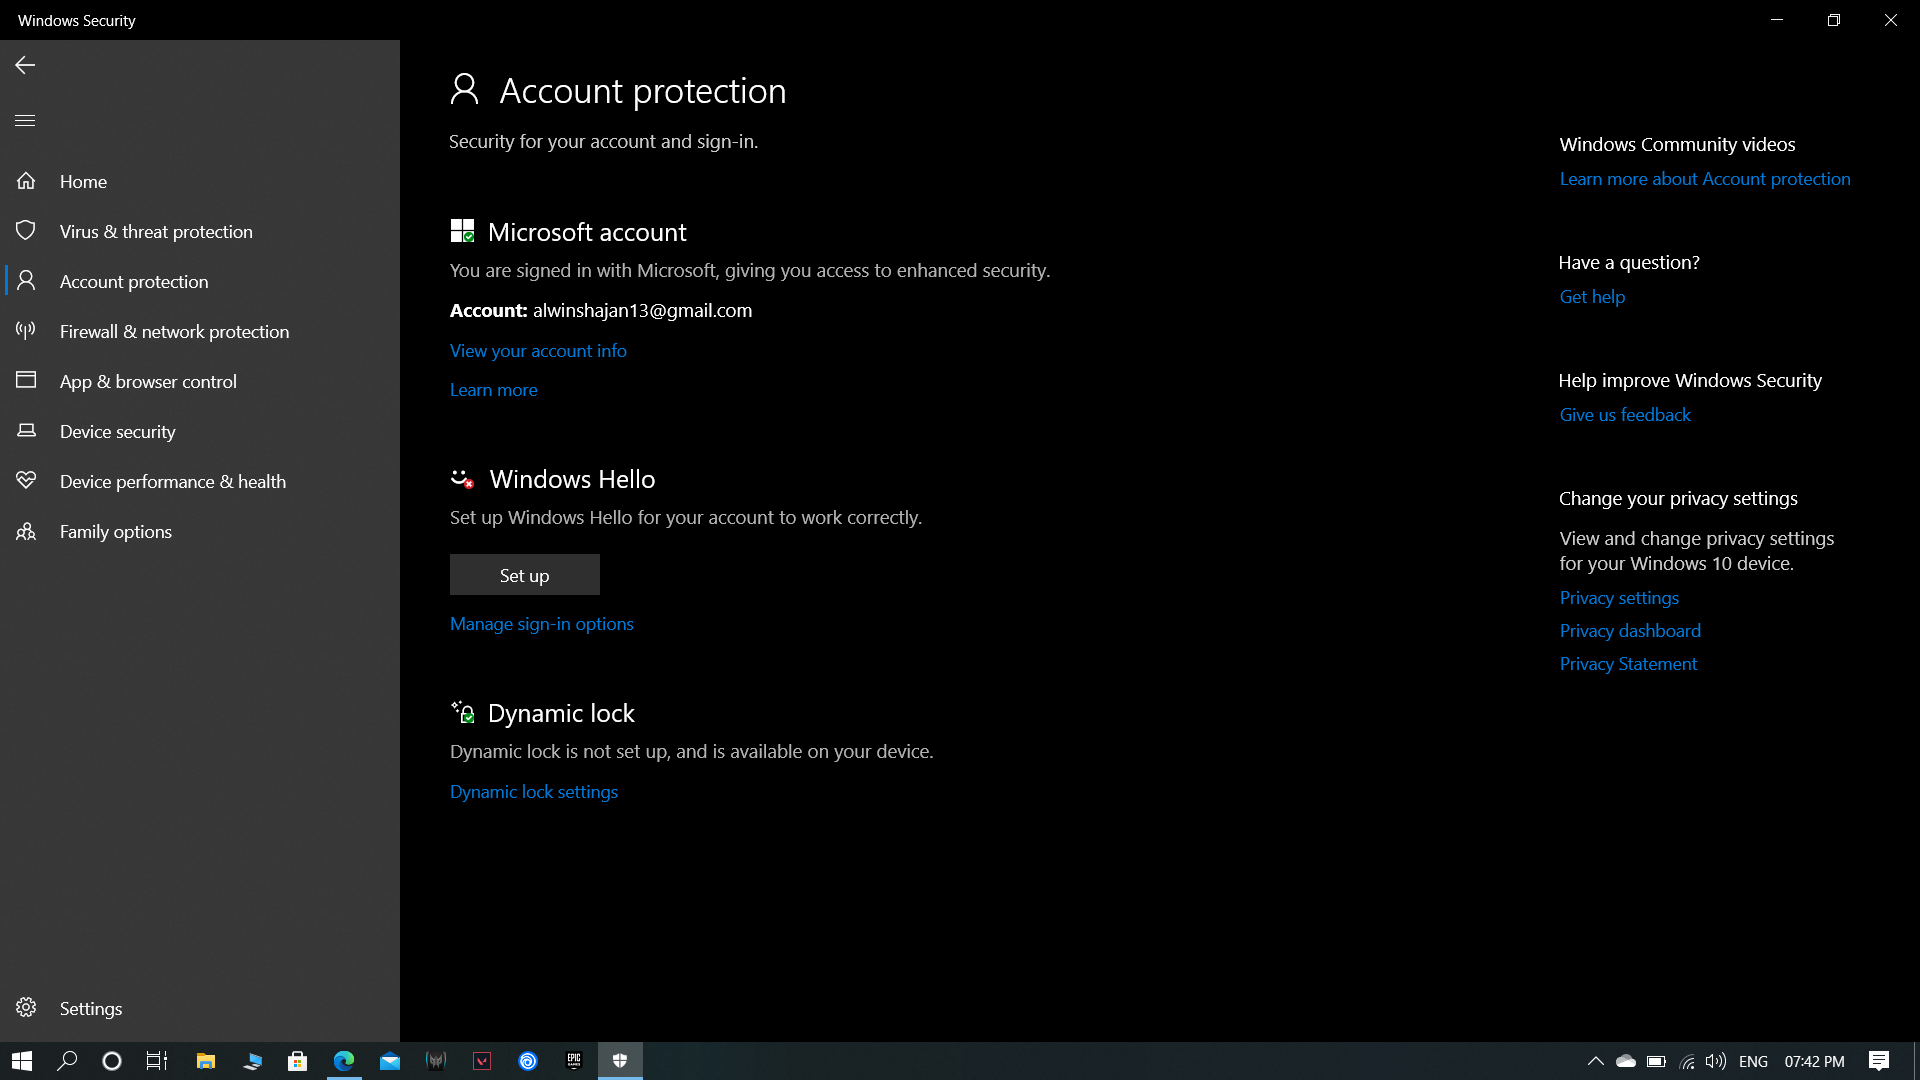1920x1080 pixels.
Task: Open the Privacy settings link
Action: [x=1619, y=598]
